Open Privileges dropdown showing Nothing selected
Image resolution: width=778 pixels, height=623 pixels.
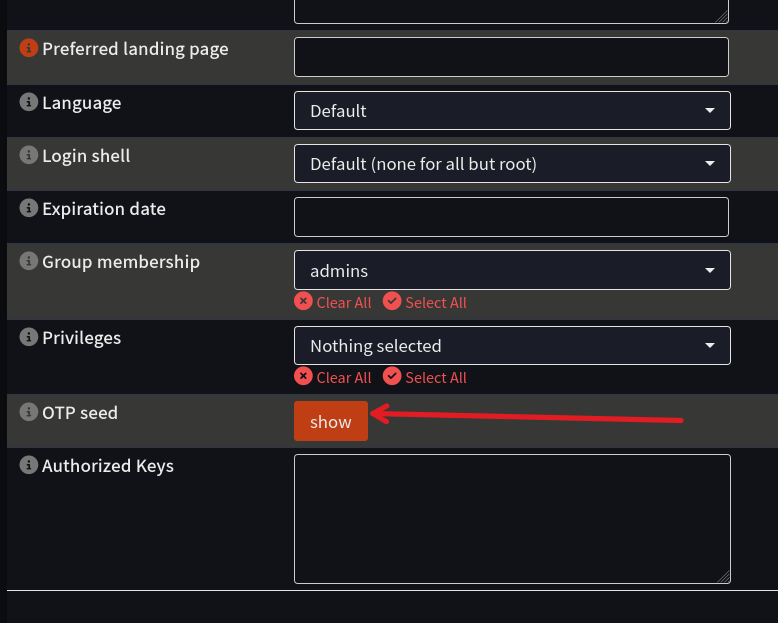[512, 346]
